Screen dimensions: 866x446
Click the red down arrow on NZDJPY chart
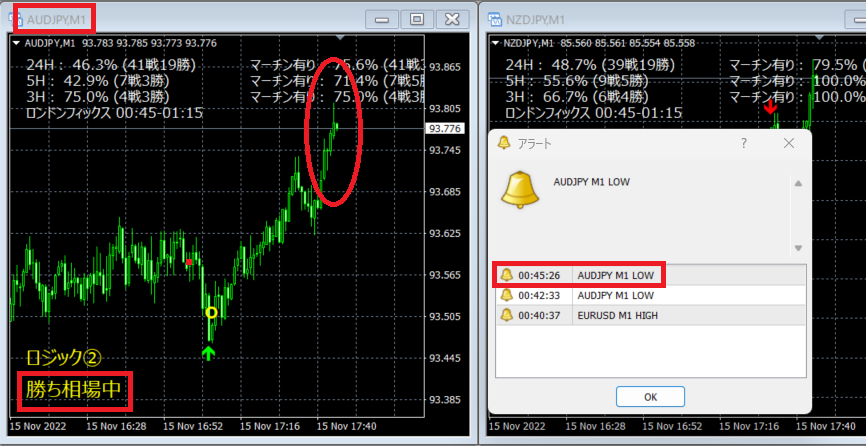point(769,106)
